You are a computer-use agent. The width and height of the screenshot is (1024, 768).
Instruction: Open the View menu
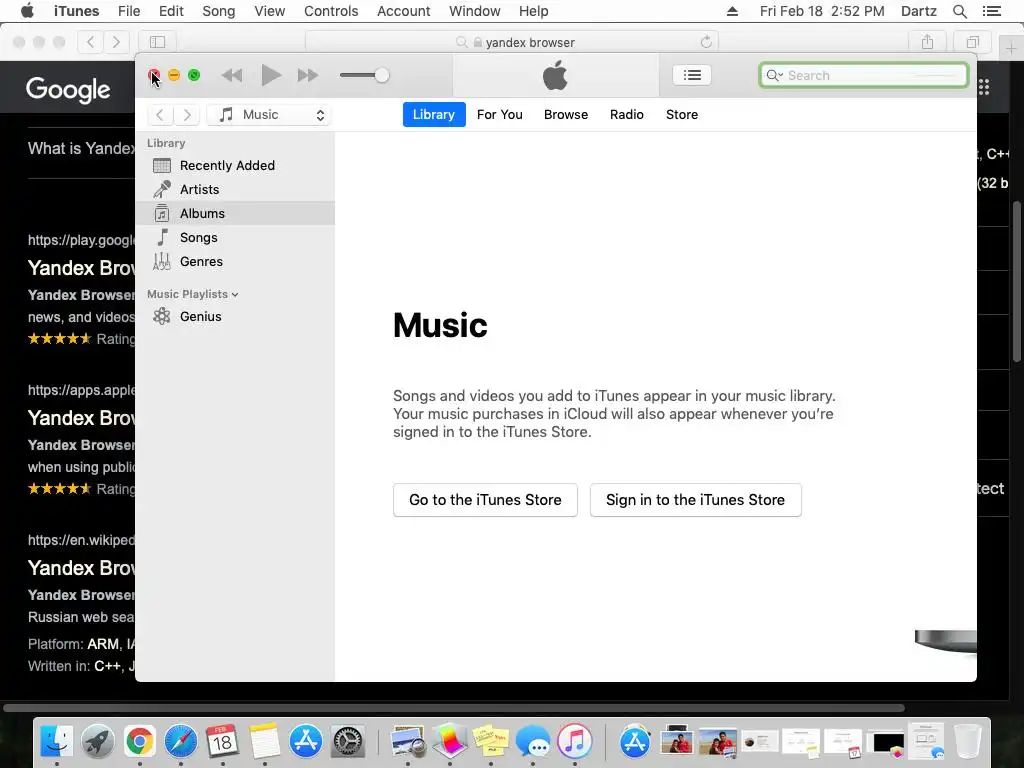pyautogui.click(x=270, y=11)
